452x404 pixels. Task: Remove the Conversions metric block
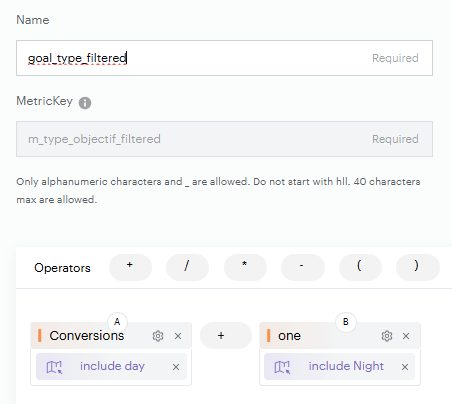click(178, 336)
